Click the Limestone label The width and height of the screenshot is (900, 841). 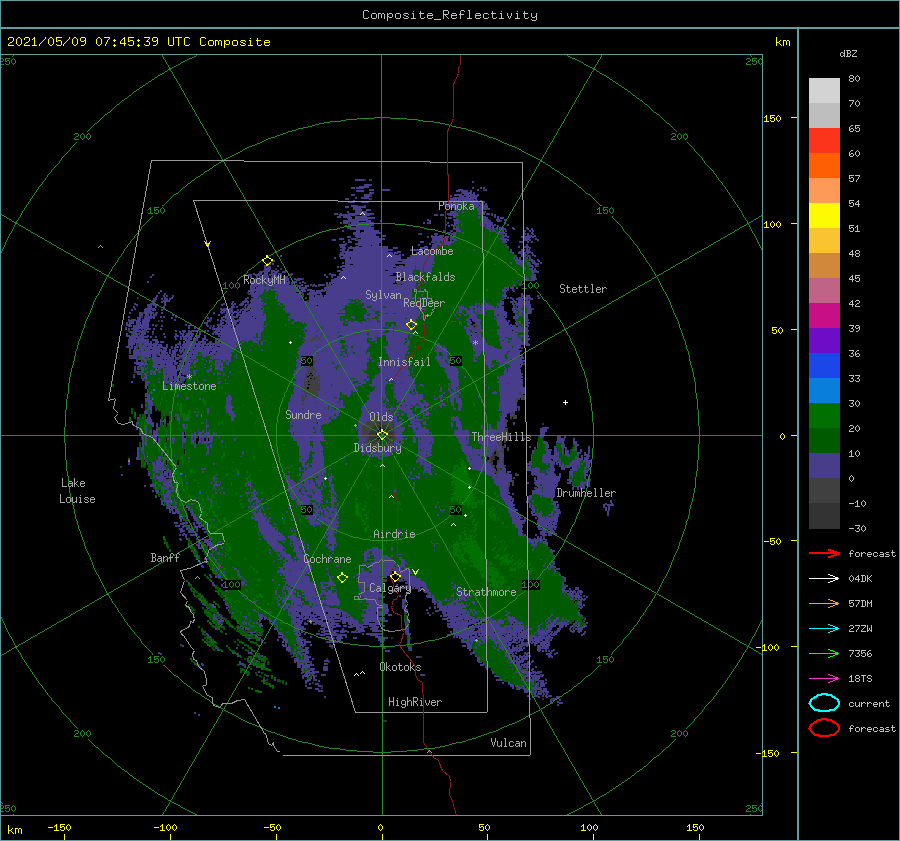tap(189, 386)
